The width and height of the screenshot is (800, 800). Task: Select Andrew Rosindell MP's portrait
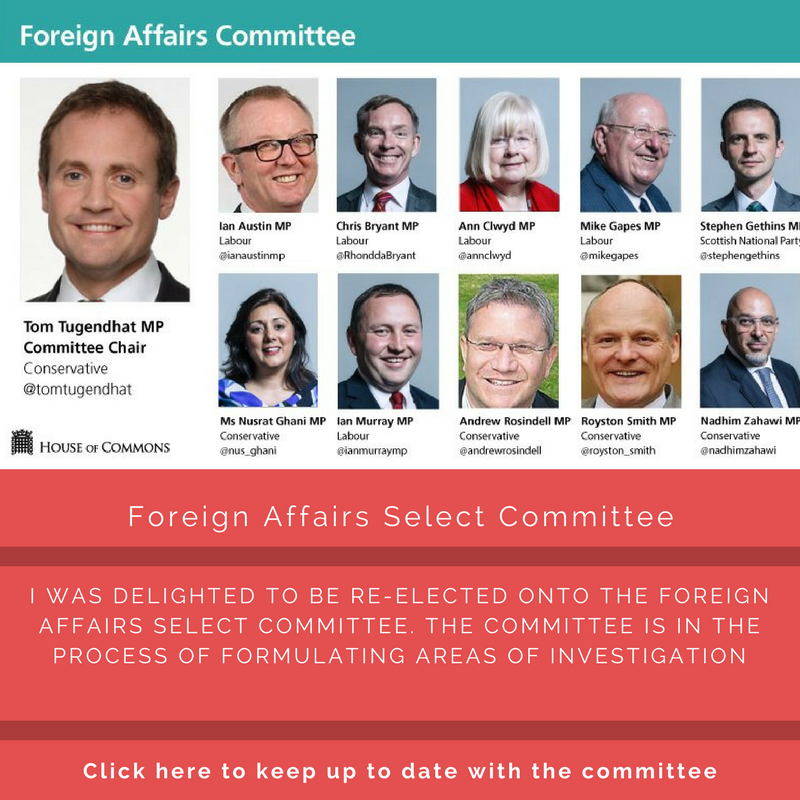coord(509,341)
